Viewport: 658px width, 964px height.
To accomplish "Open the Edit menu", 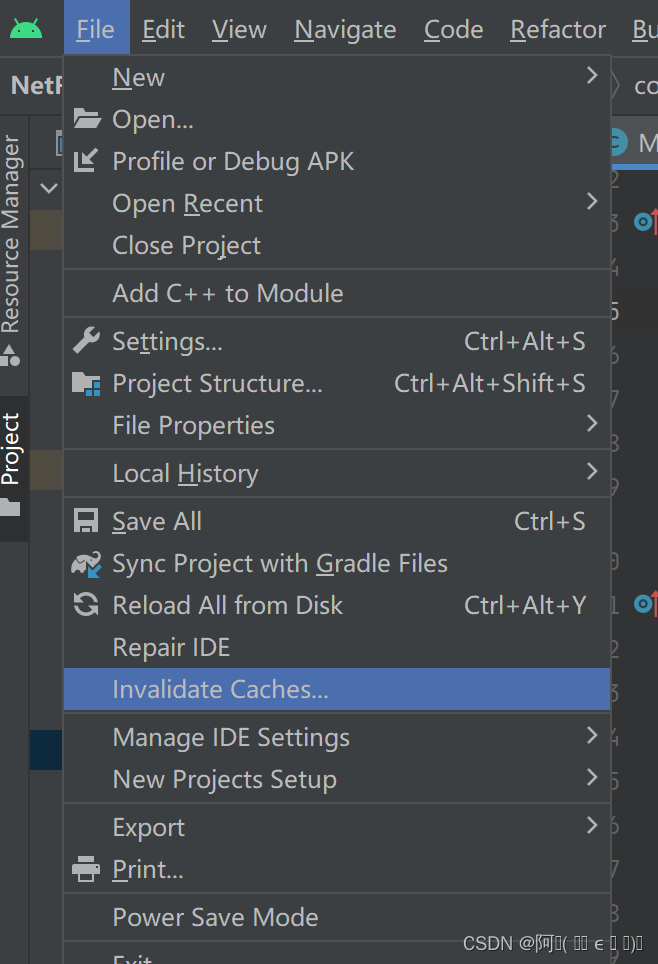I will pos(163,29).
